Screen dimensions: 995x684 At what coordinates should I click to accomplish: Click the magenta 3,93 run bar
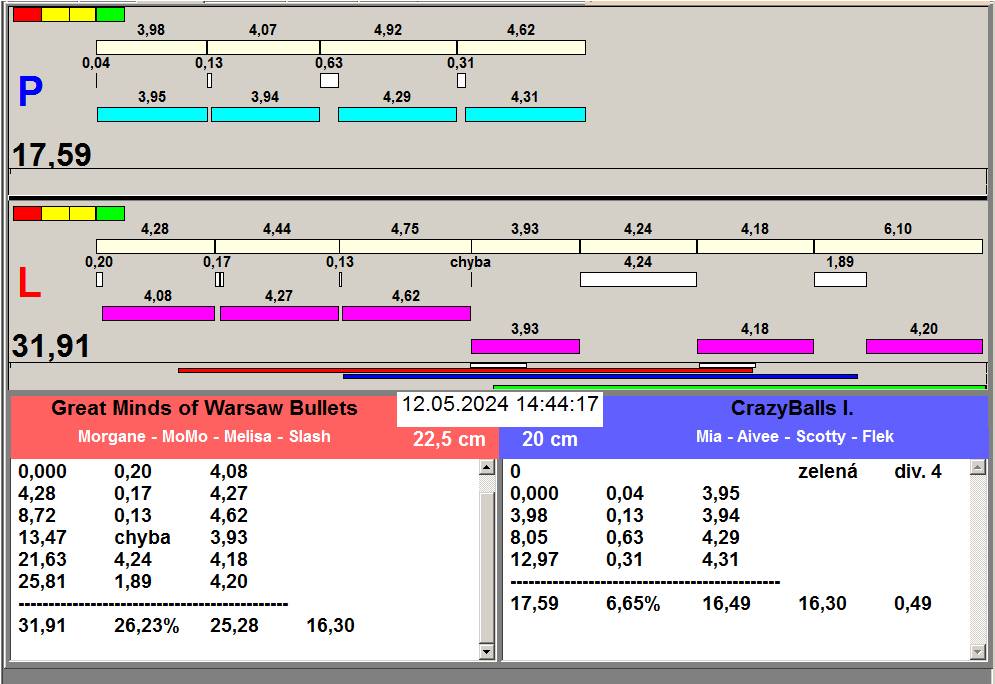click(x=525, y=346)
